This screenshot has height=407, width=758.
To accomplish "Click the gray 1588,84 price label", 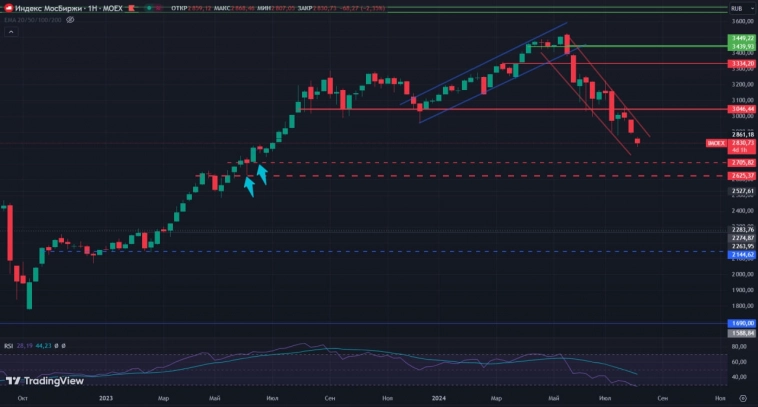I will click(x=742, y=333).
